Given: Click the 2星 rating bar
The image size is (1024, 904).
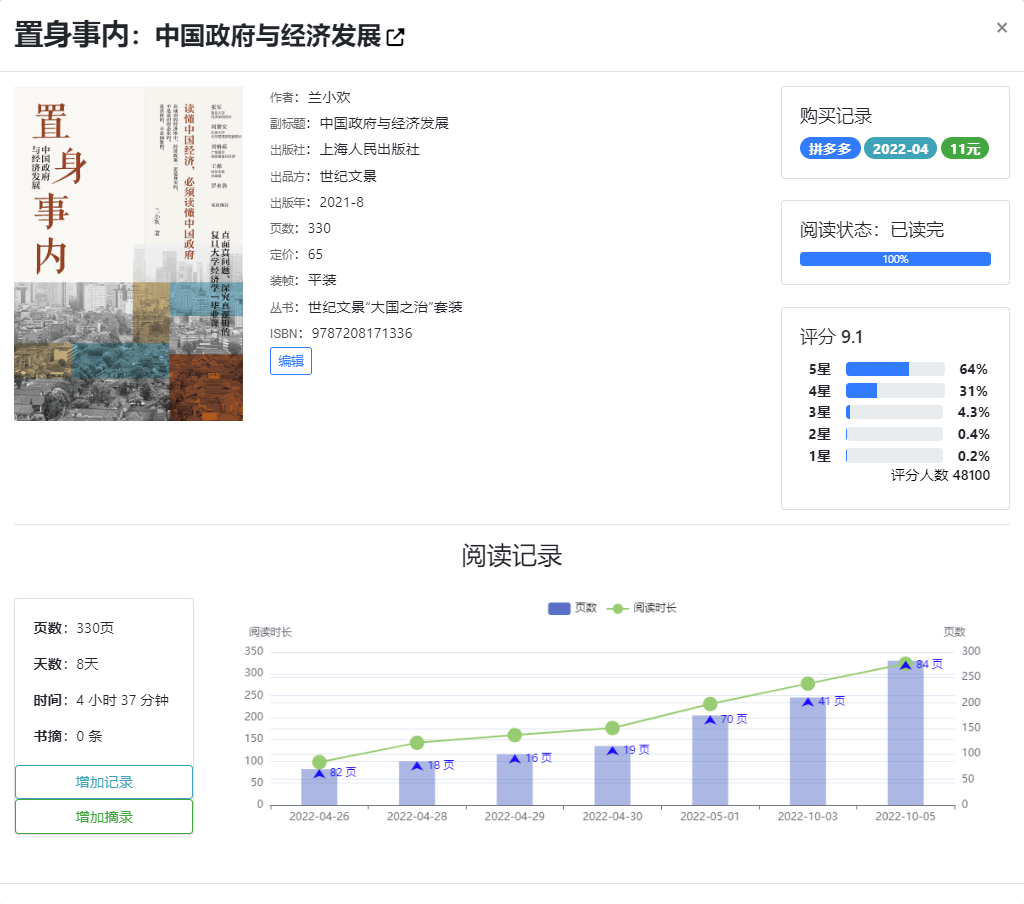Looking at the screenshot, I should point(895,434).
